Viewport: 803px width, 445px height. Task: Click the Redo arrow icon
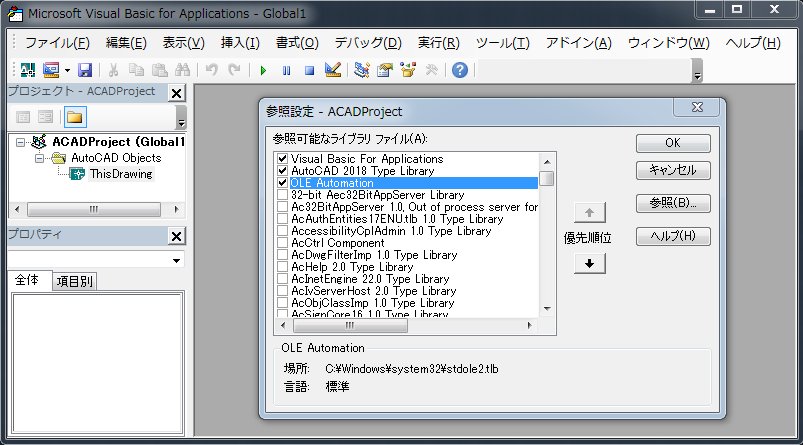click(234, 70)
